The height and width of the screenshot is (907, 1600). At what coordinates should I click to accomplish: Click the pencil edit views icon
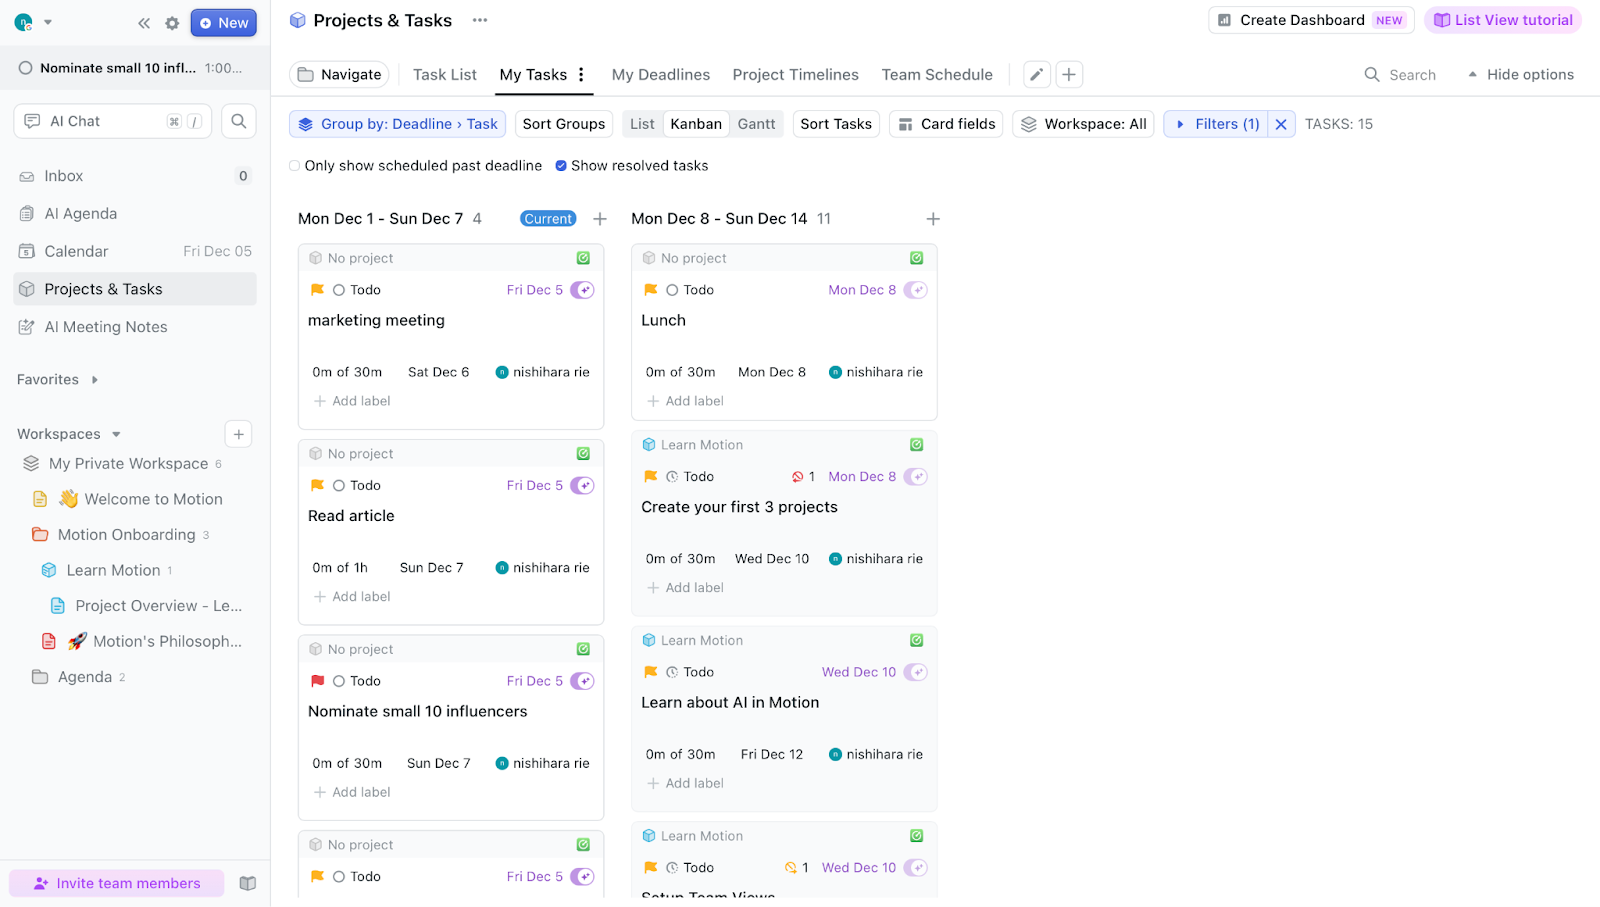pyautogui.click(x=1037, y=75)
